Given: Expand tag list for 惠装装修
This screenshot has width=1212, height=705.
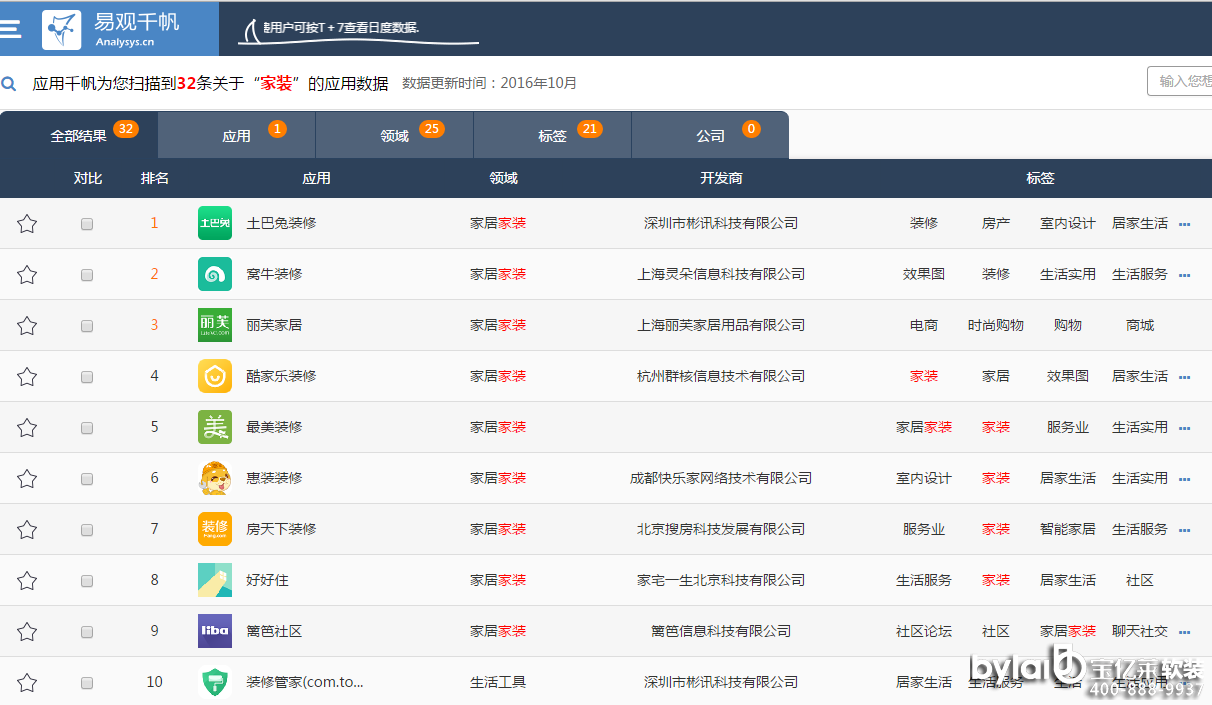Looking at the screenshot, I should click(x=1184, y=480).
